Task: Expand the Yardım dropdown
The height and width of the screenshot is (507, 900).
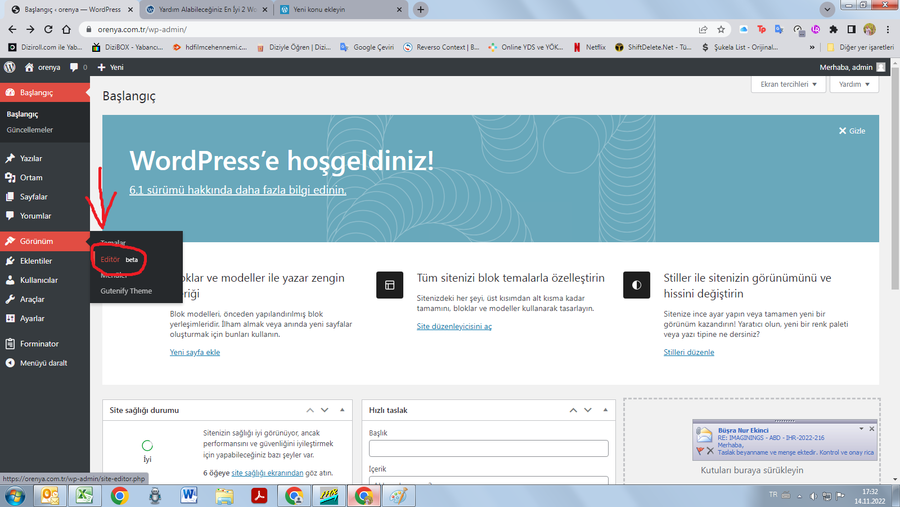Action: coord(854,84)
